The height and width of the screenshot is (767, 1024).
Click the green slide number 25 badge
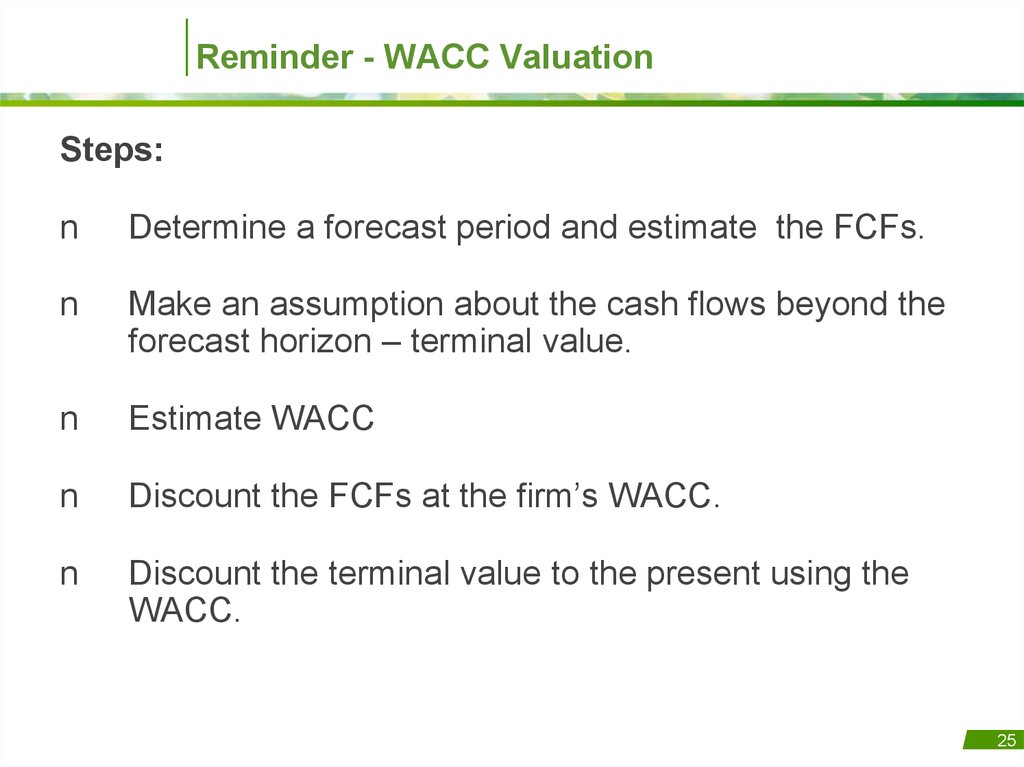click(x=994, y=740)
